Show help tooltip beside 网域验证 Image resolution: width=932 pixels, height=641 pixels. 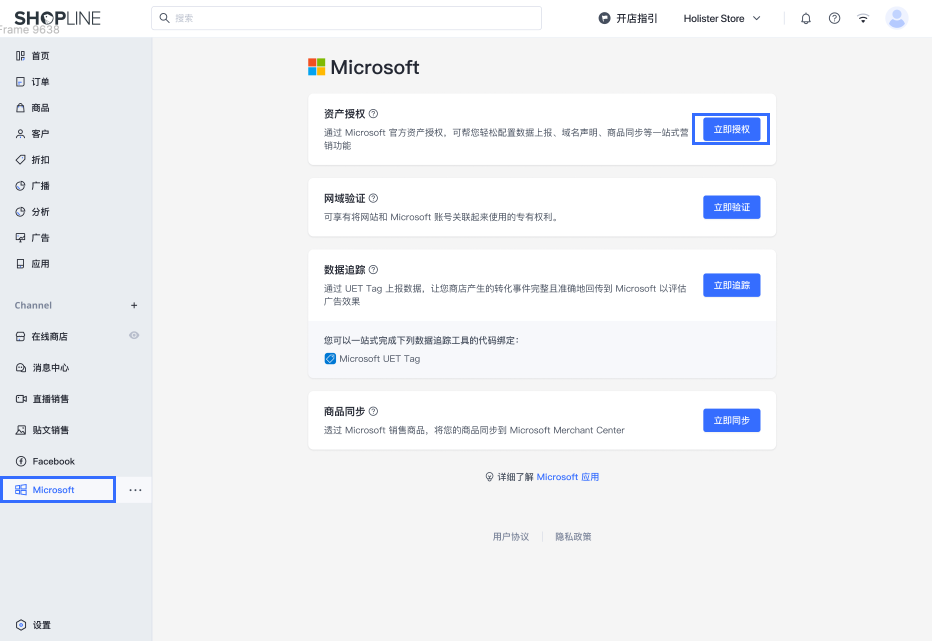373,198
